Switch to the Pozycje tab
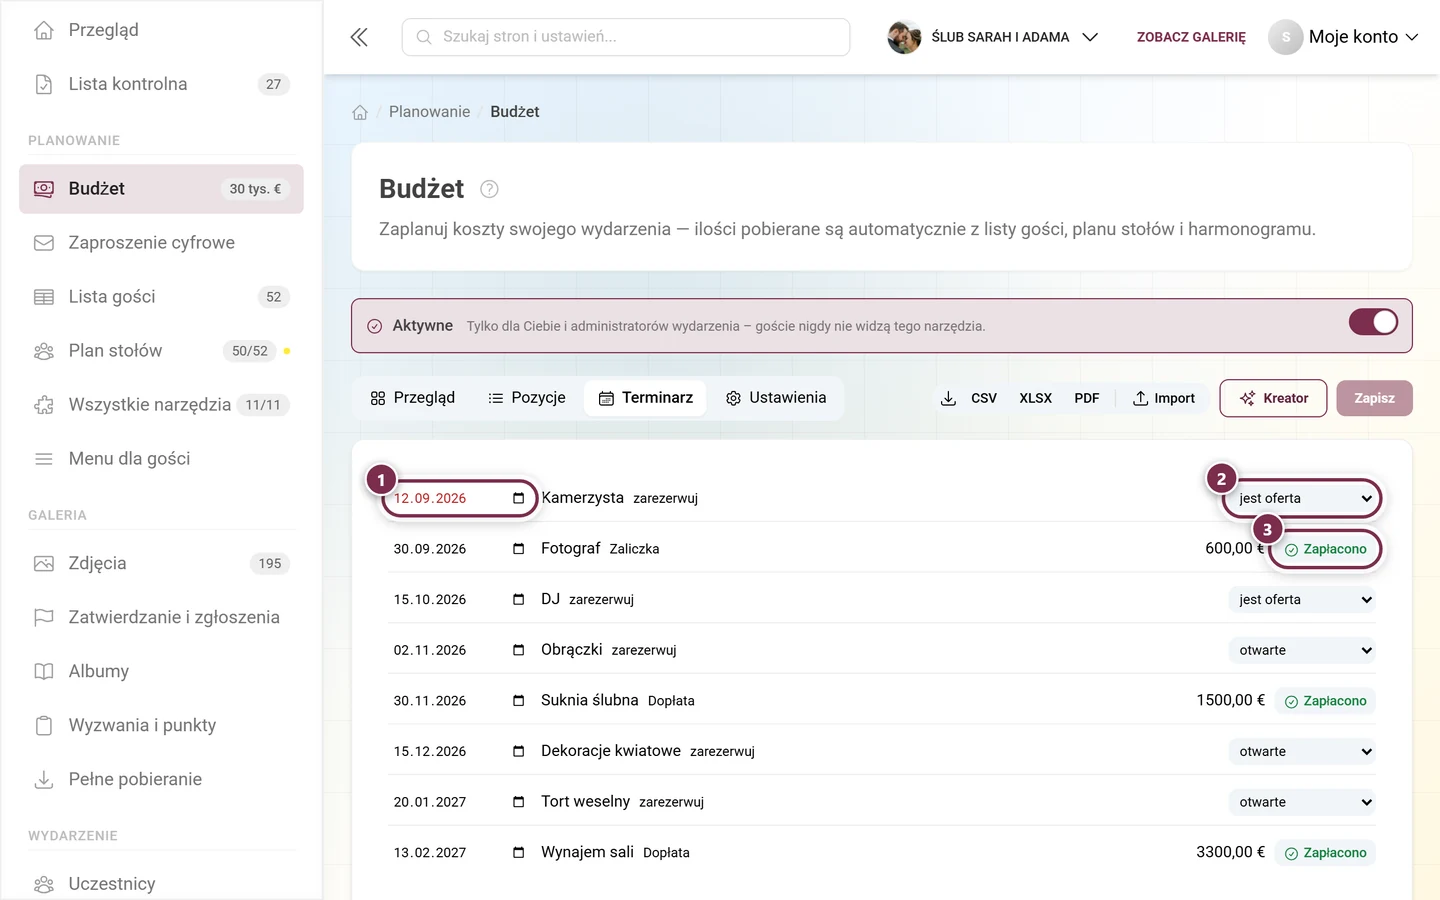1440x900 pixels. tap(527, 398)
